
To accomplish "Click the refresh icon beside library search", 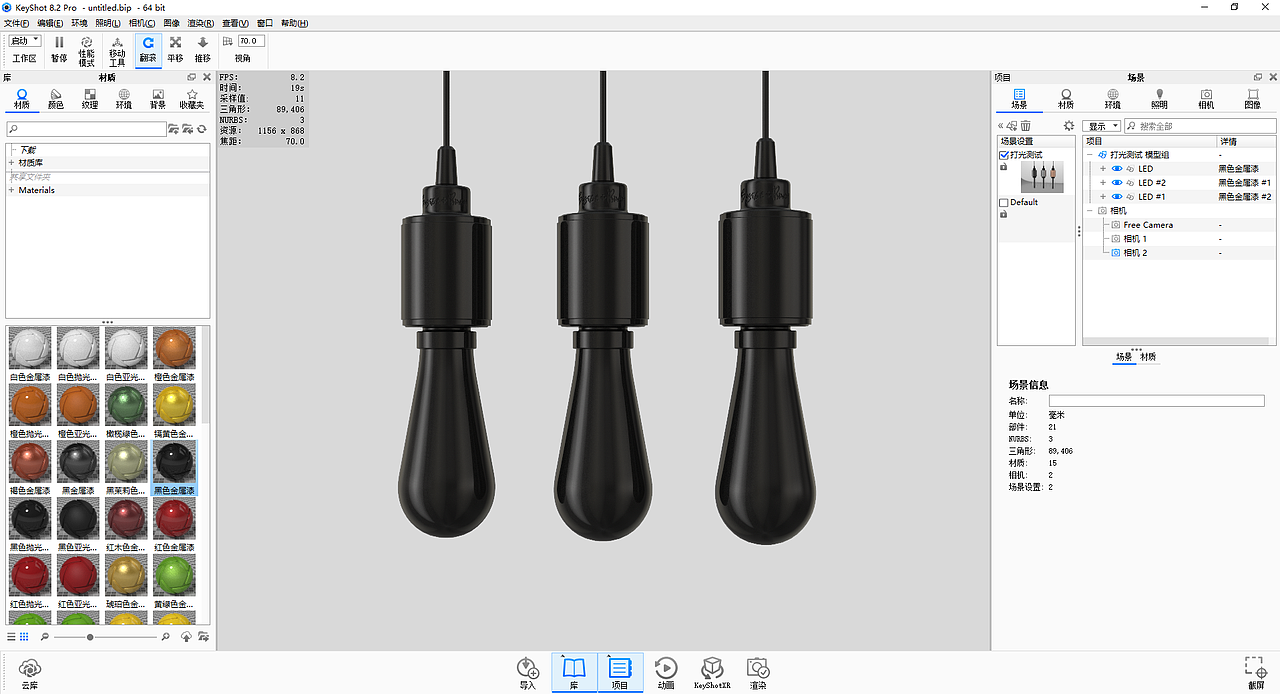I will pyautogui.click(x=202, y=129).
